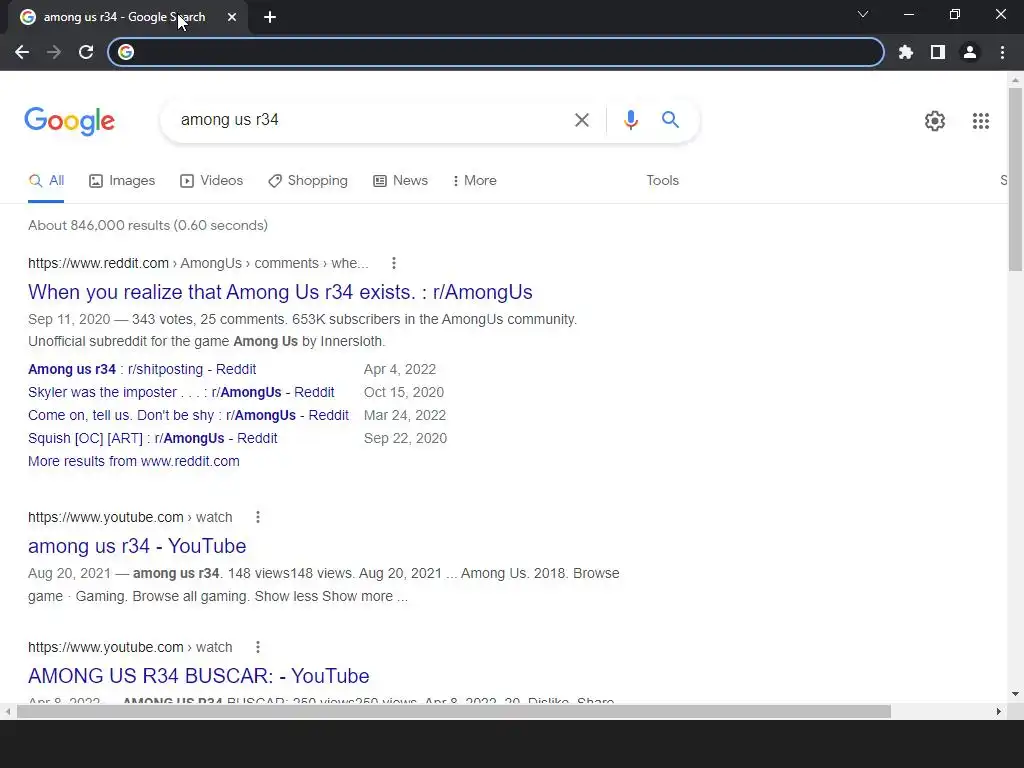1024x768 pixels.
Task: Switch to the Shopping tab
Action: [308, 181]
